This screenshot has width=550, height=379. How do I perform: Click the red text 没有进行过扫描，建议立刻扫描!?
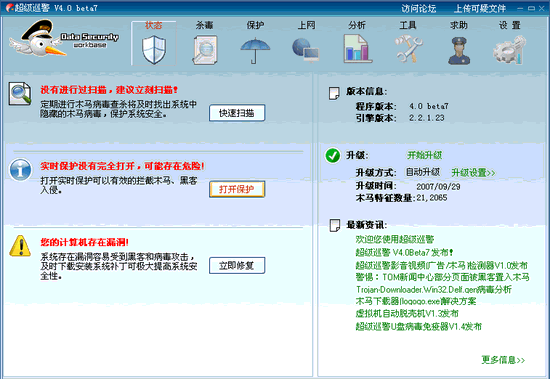click(109, 90)
